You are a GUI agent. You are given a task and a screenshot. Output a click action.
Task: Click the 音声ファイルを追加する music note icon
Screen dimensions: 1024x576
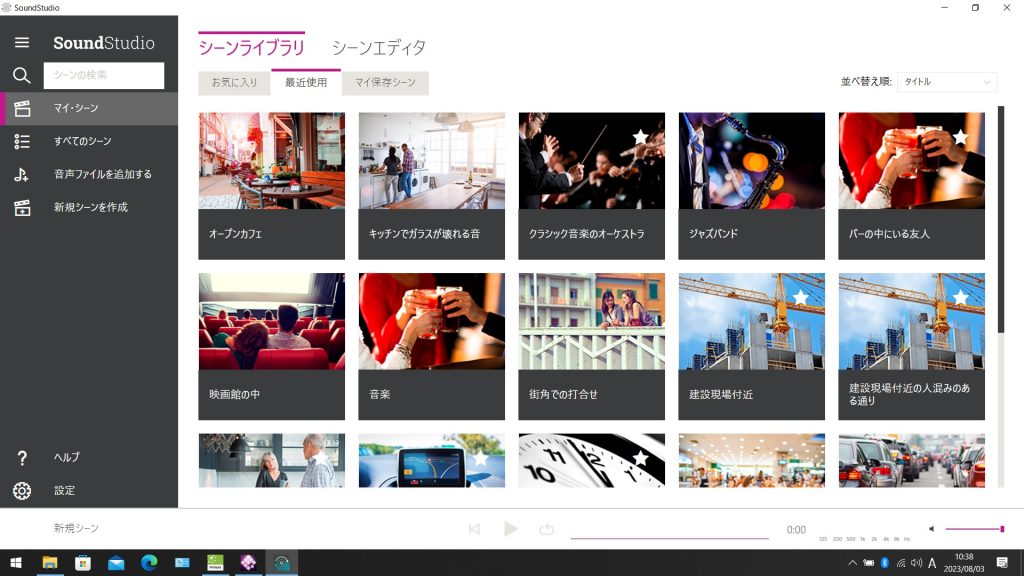coord(22,174)
